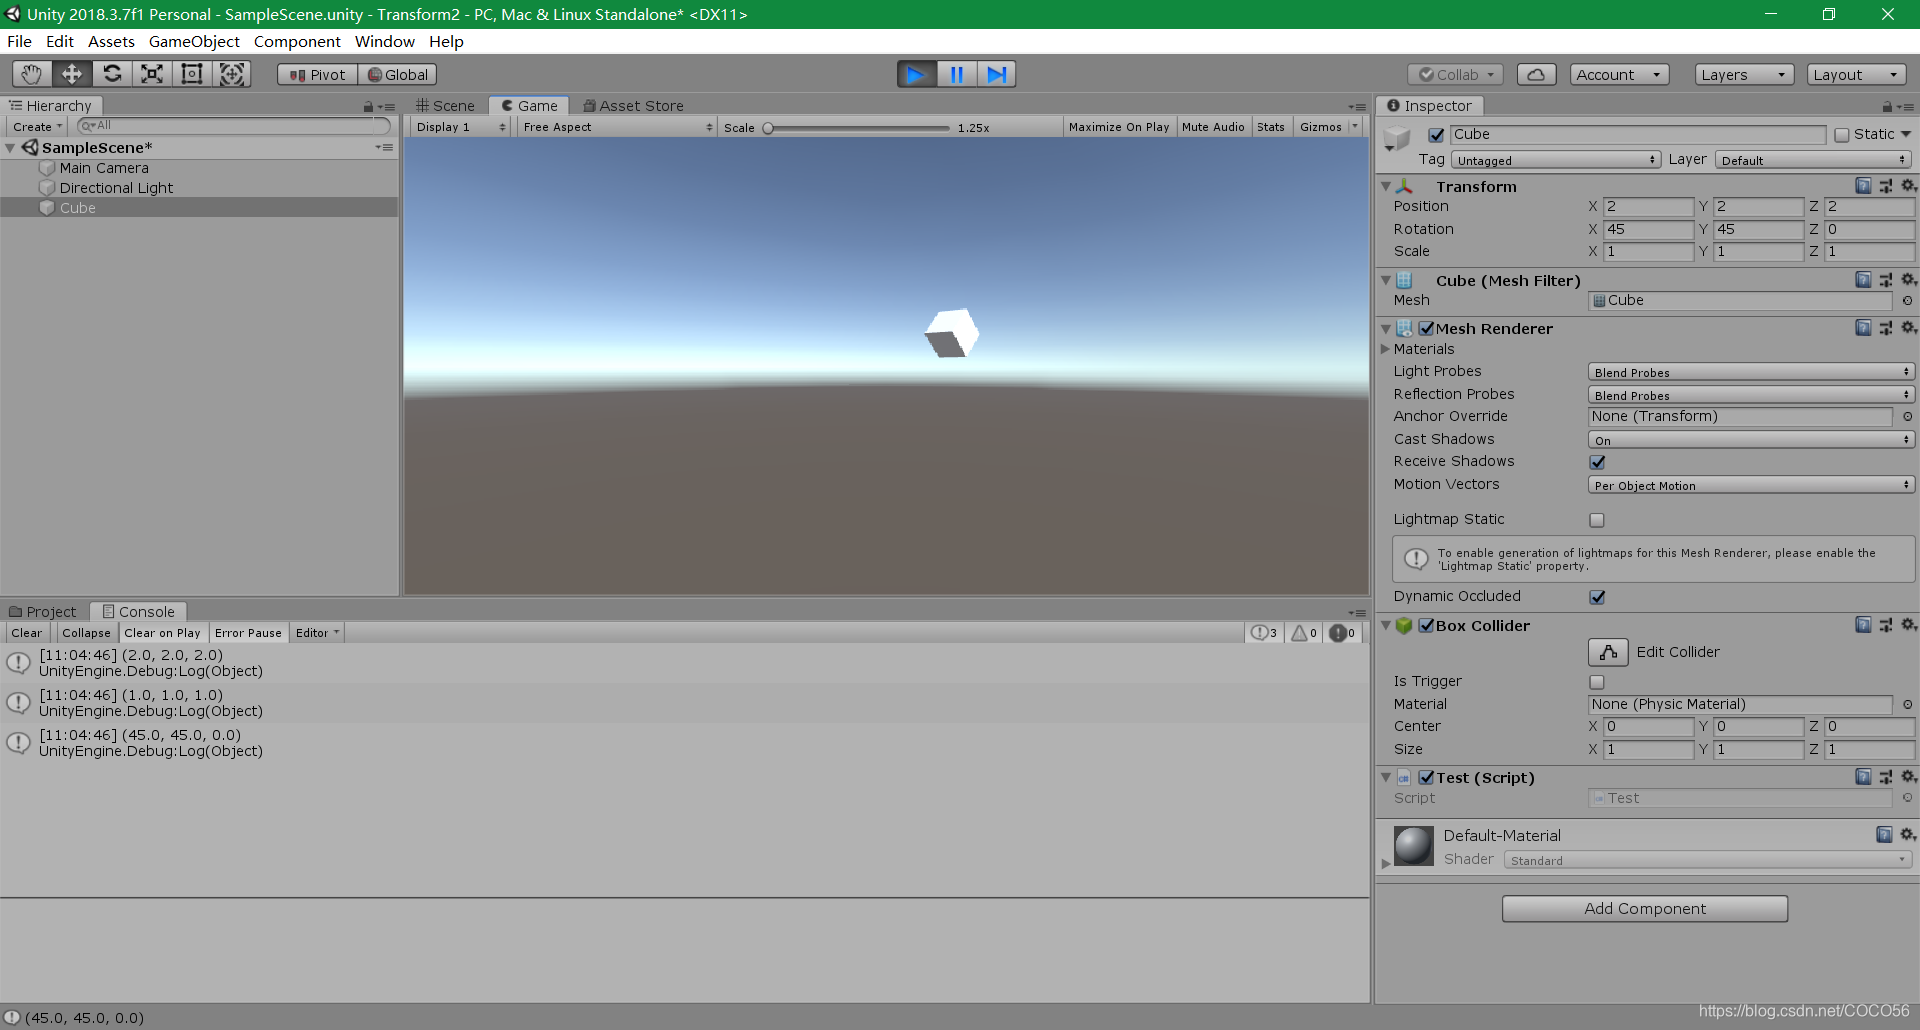The height and width of the screenshot is (1030, 1920).
Task: Open the cloud services panel
Action: coord(1536,74)
